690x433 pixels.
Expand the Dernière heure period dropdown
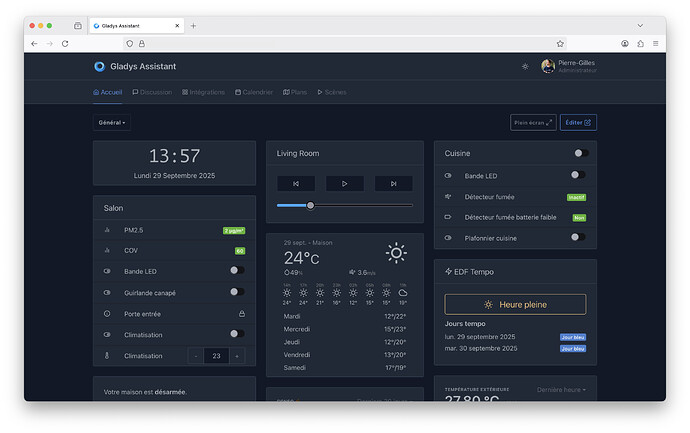(x=561, y=389)
